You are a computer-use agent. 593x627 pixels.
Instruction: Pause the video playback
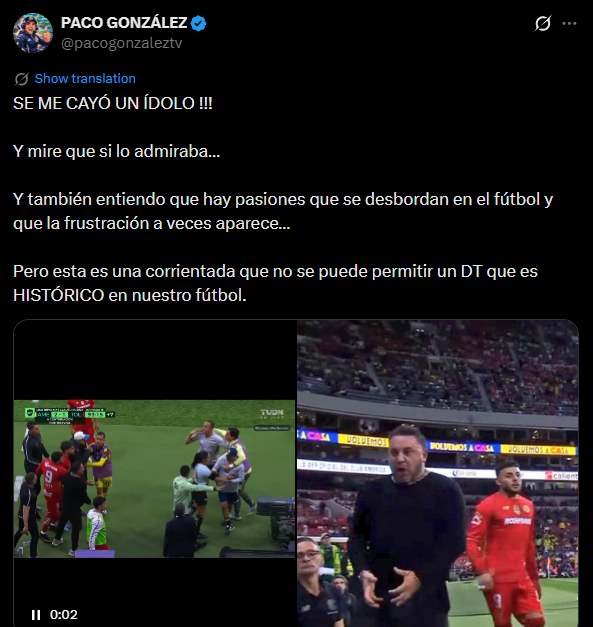click(36, 615)
